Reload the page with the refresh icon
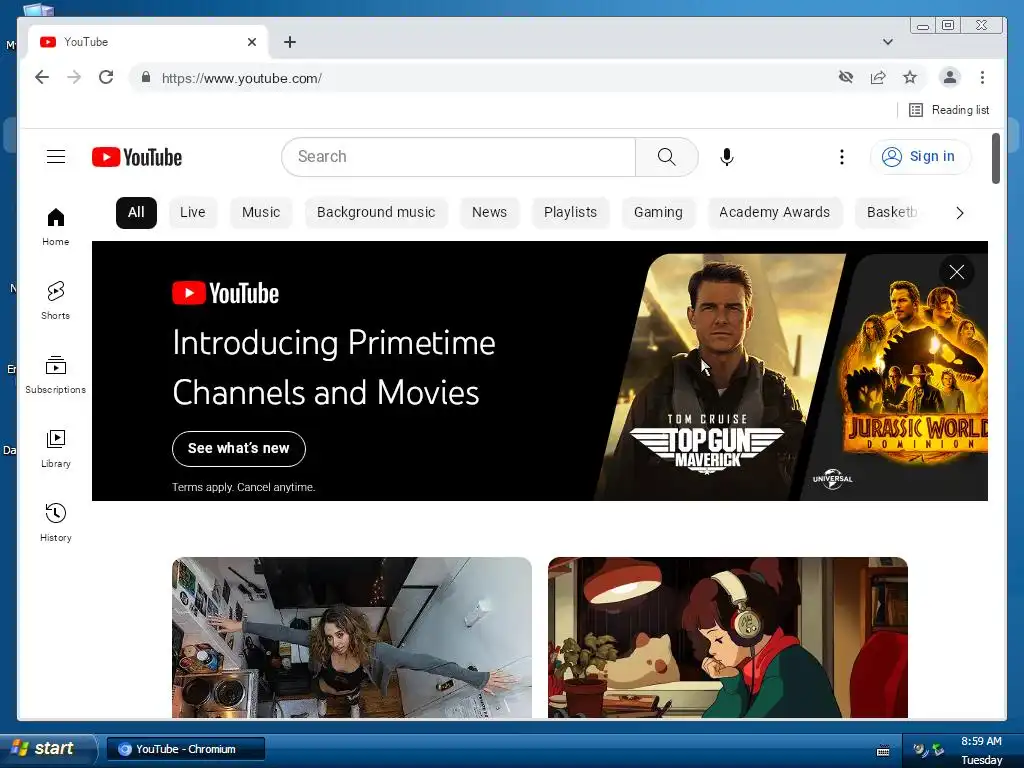The width and height of the screenshot is (1024, 768). click(x=106, y=78)
